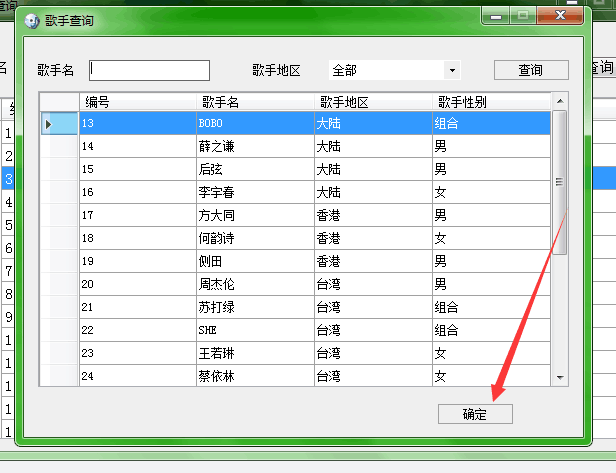Screen dimensions: 616x473
Task: Click the 编号 cell 15
Action: [138, 169]
